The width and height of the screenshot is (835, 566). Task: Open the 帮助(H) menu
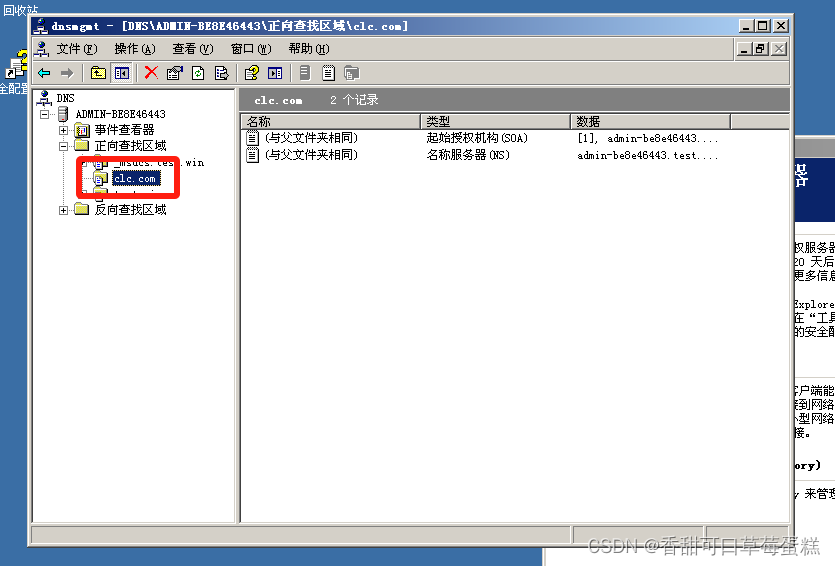pos(309,49)
